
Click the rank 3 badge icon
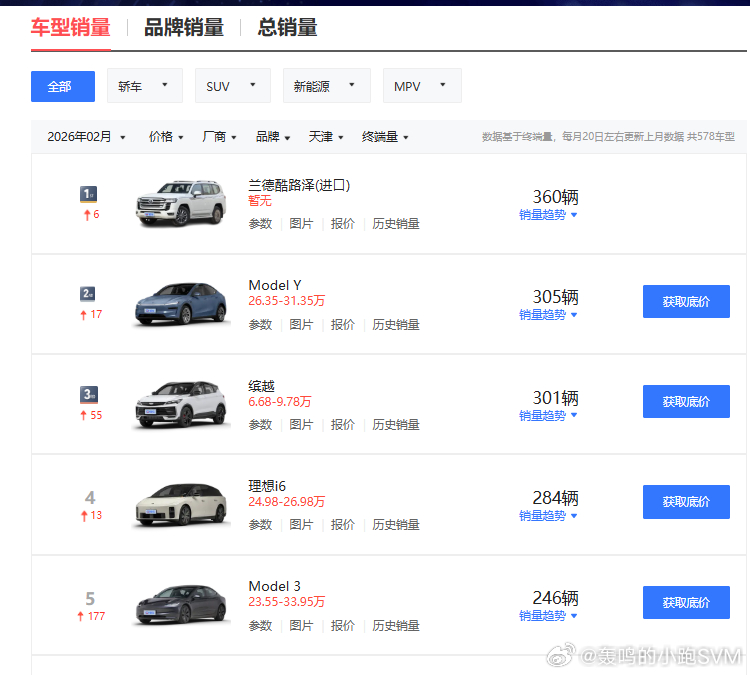[x=89, y=395]
